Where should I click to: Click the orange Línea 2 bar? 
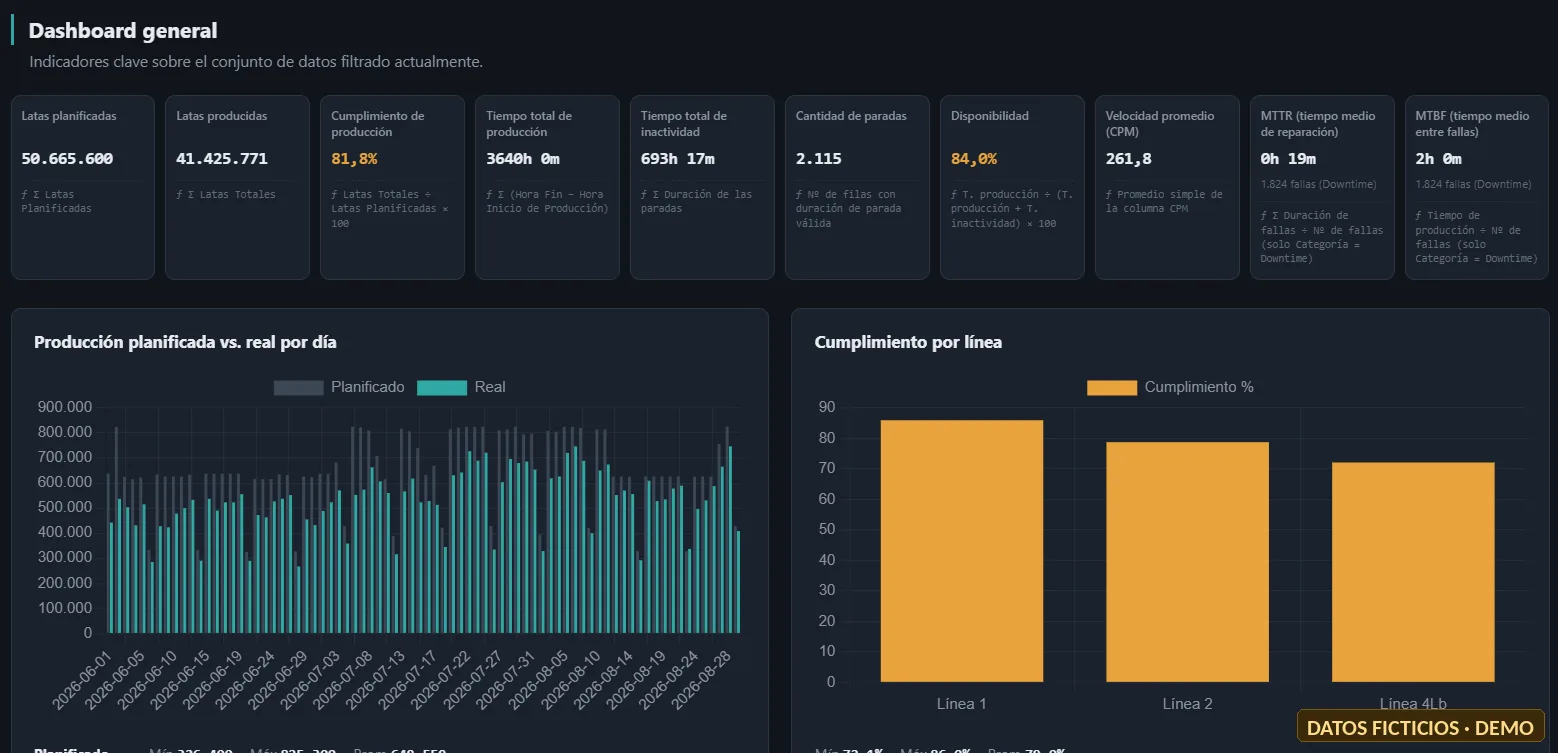(x=1187, y=562)
